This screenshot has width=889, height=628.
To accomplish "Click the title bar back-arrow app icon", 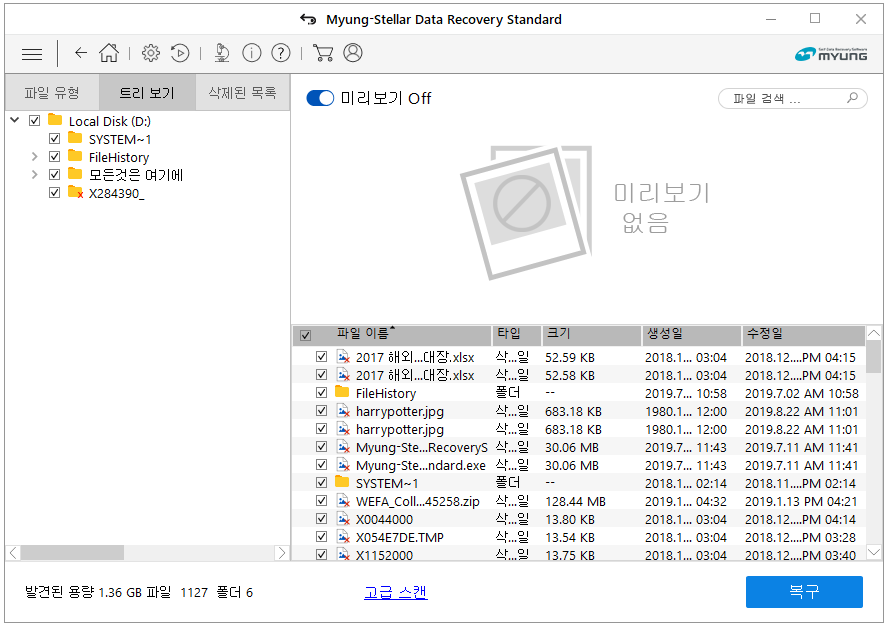I will pyautogui.click(x=308, y=19).
